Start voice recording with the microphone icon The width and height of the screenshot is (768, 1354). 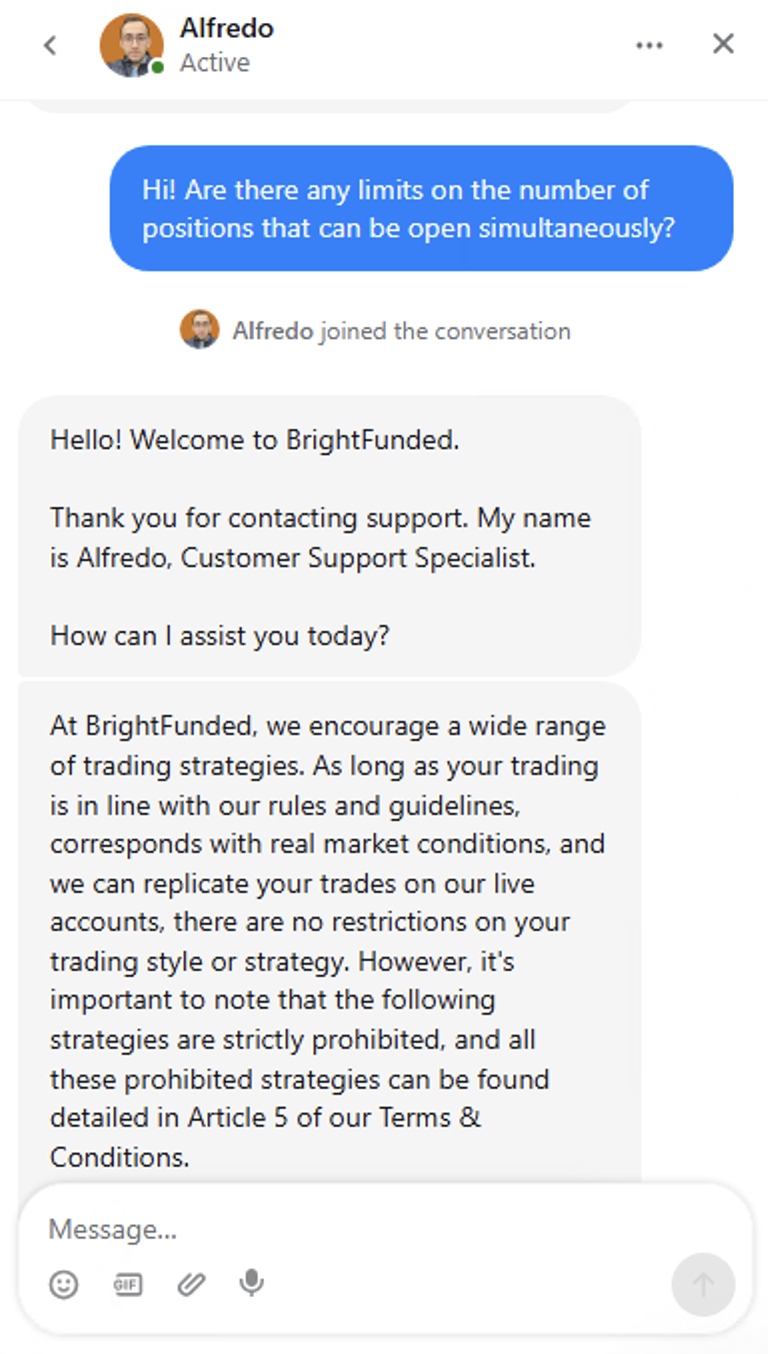(252, 1283)
